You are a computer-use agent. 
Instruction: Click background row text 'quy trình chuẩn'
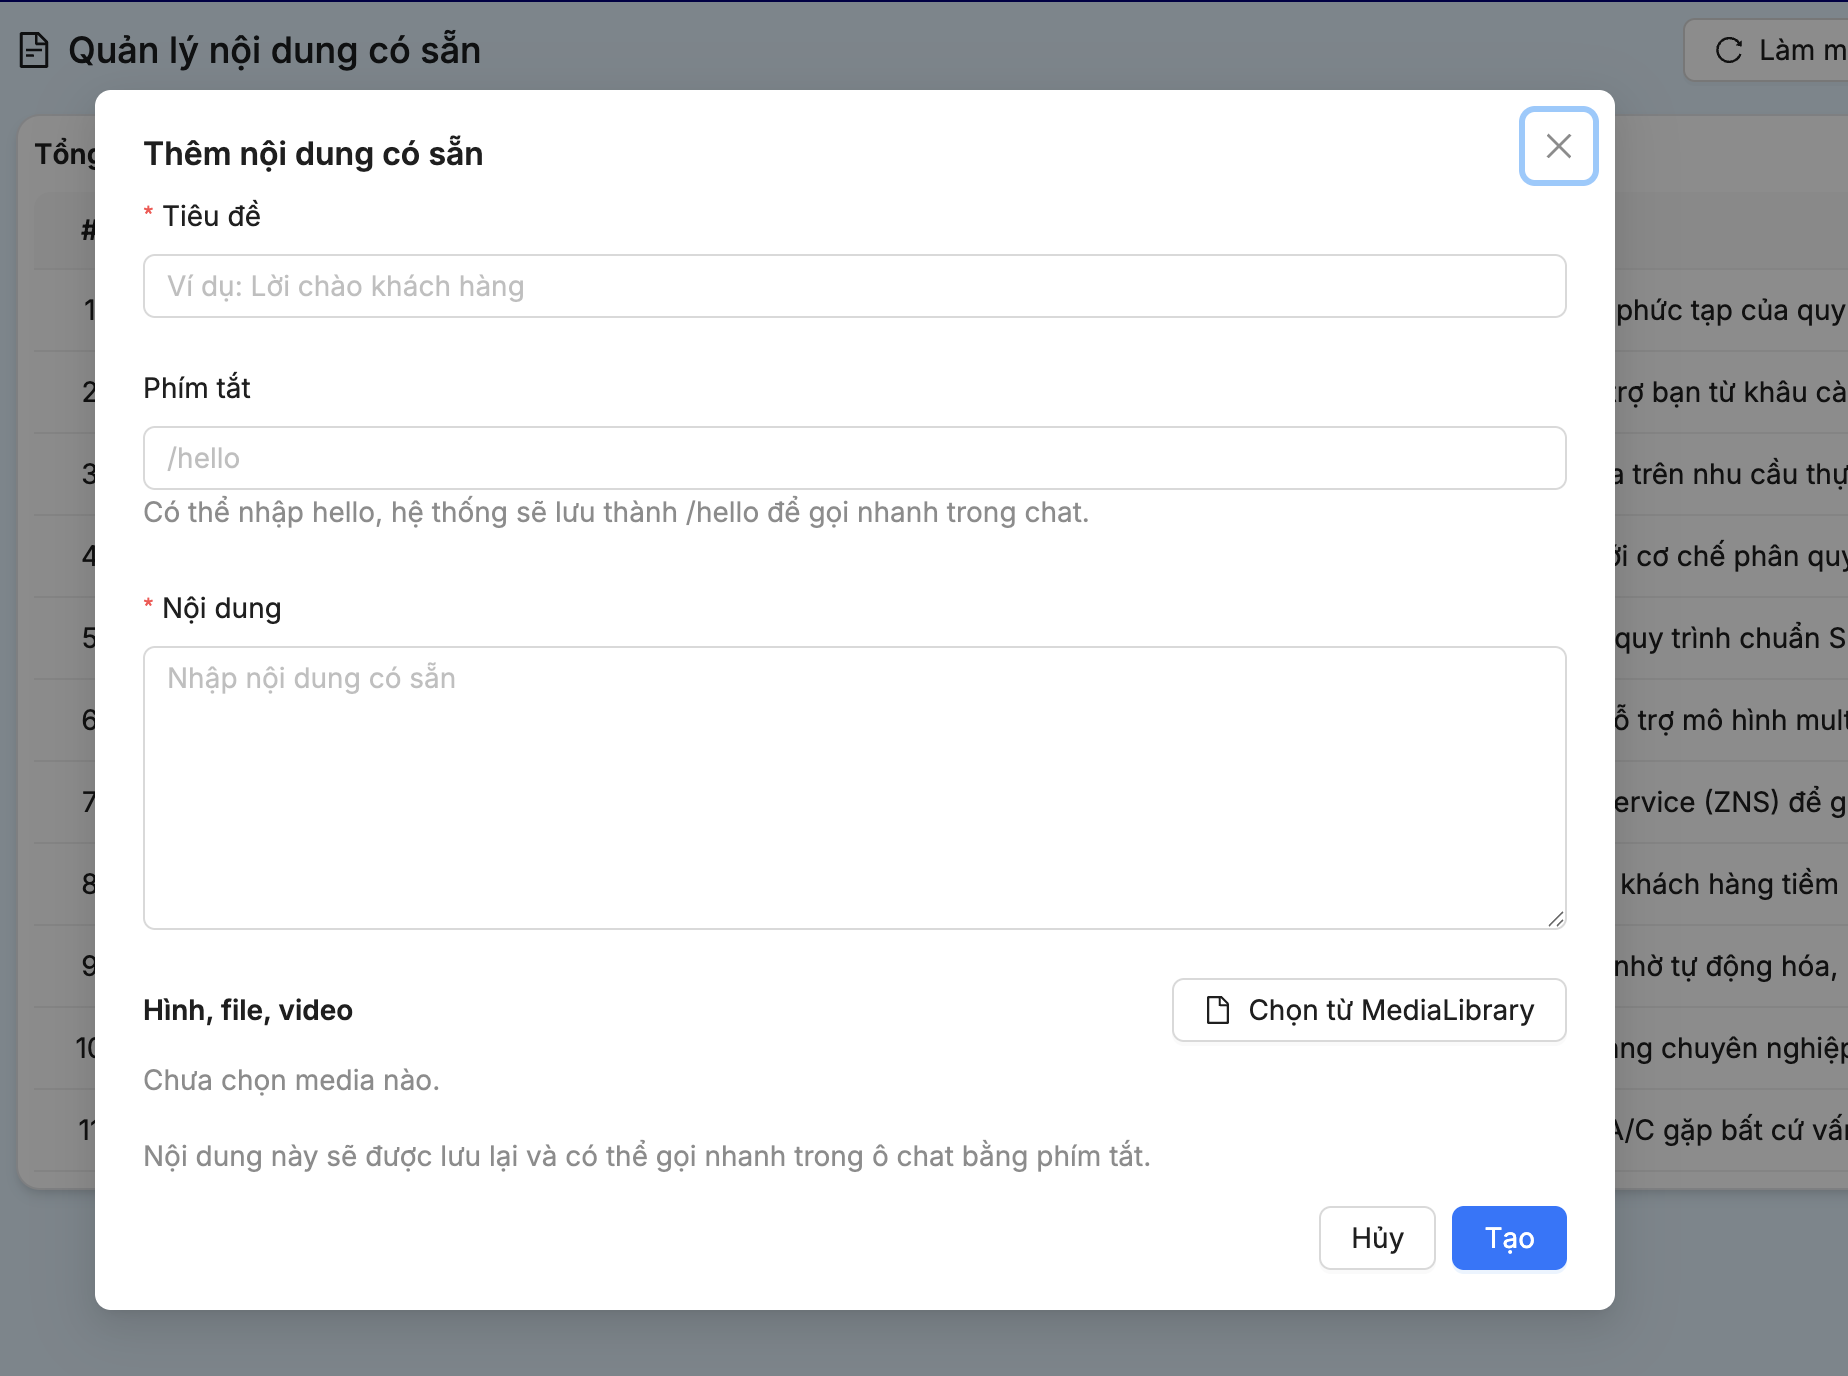[1717, 638]
